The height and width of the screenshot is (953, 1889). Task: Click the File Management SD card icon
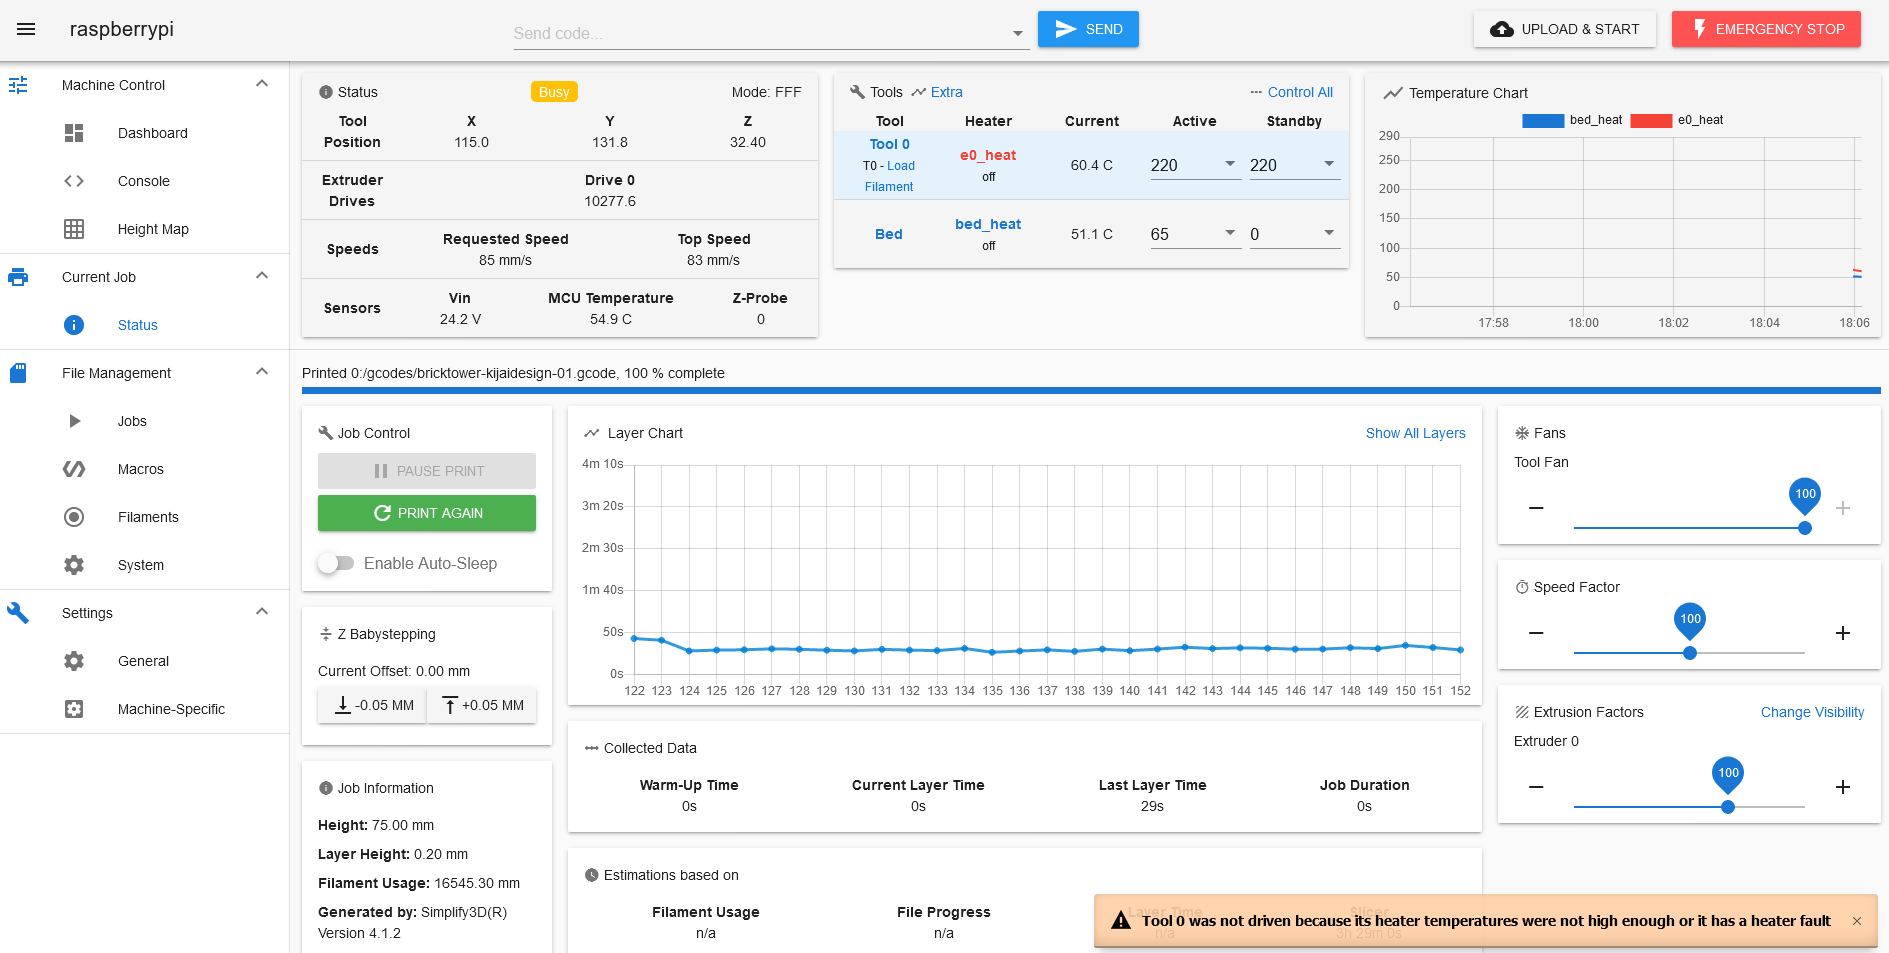(x=18, y=373)
